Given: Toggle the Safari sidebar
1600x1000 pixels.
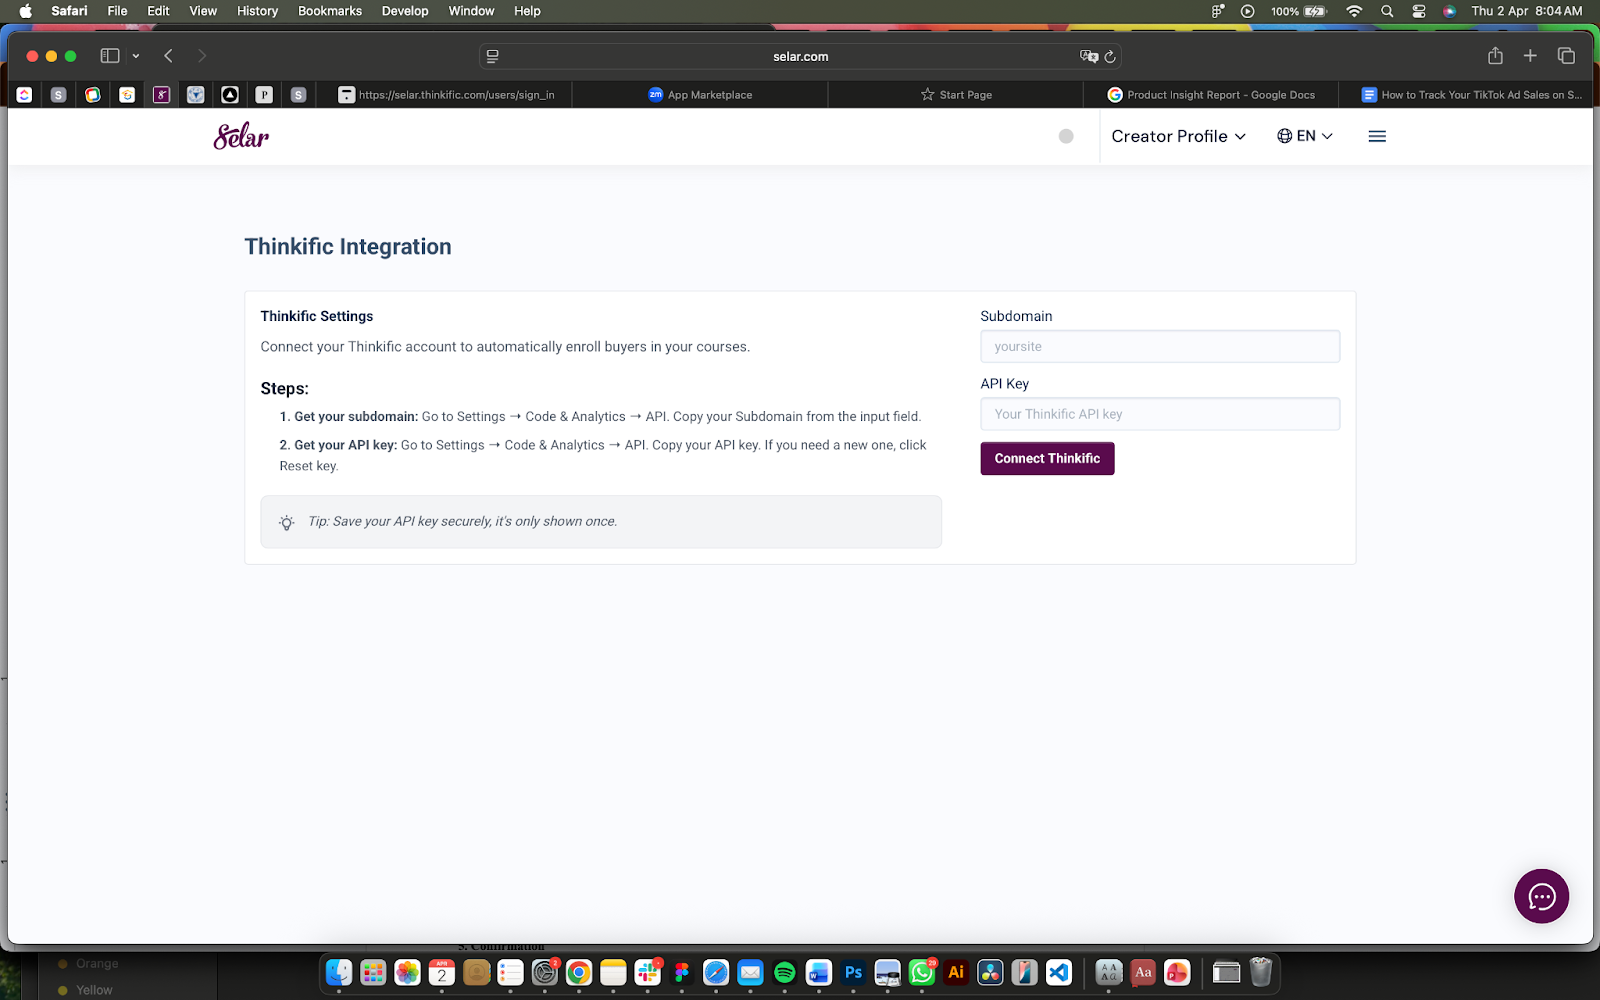Looking at the screenshot, I should (110, 56).
